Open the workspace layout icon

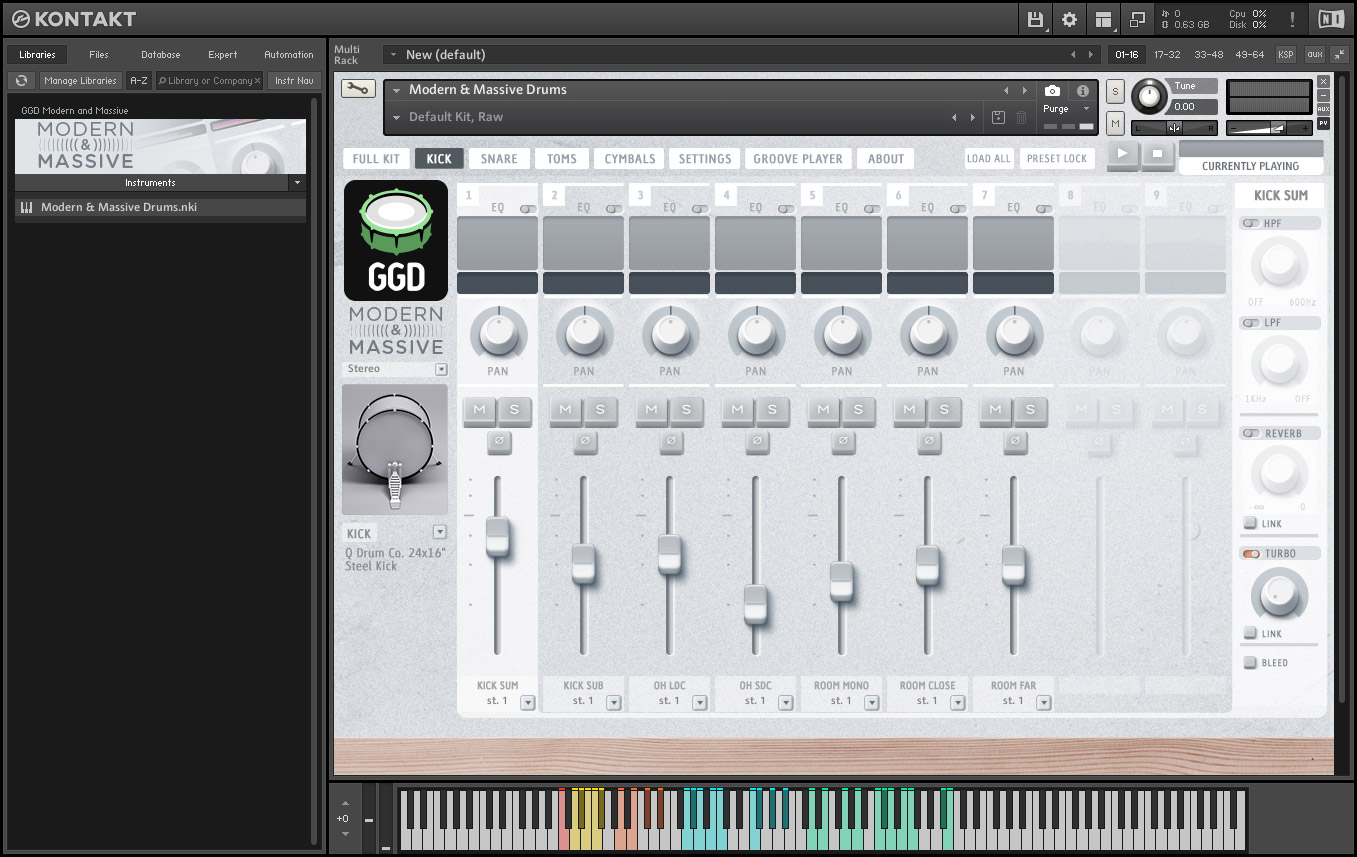coord(1103,19)
